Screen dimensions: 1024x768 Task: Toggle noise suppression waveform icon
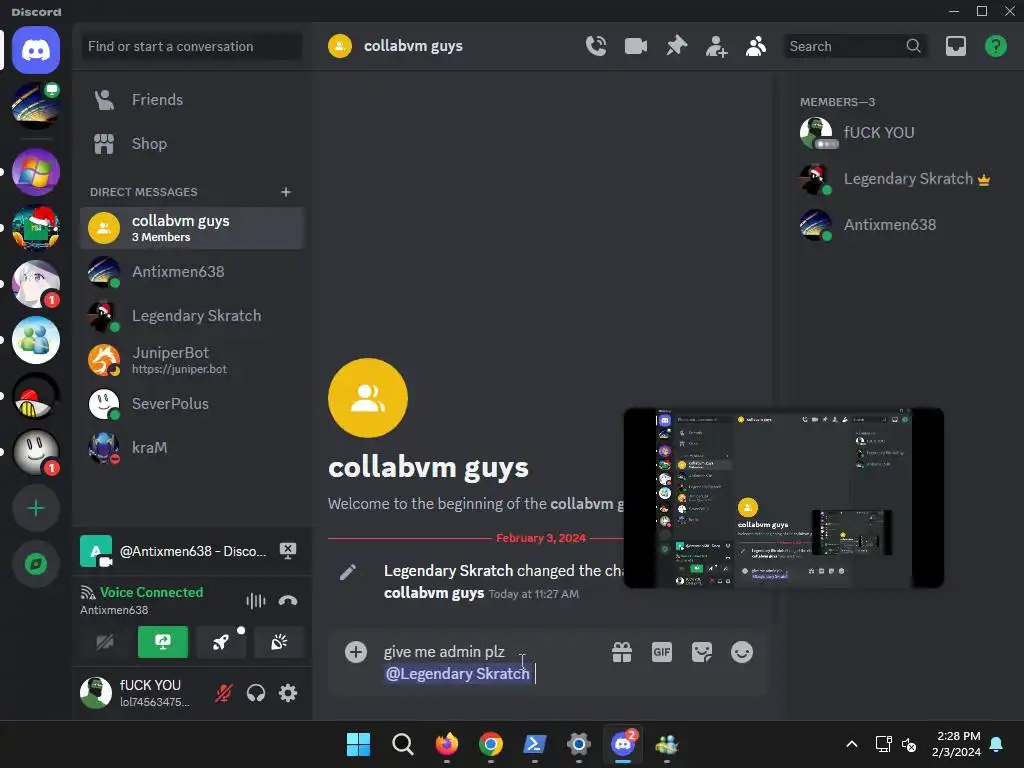(x=256, y=601)
